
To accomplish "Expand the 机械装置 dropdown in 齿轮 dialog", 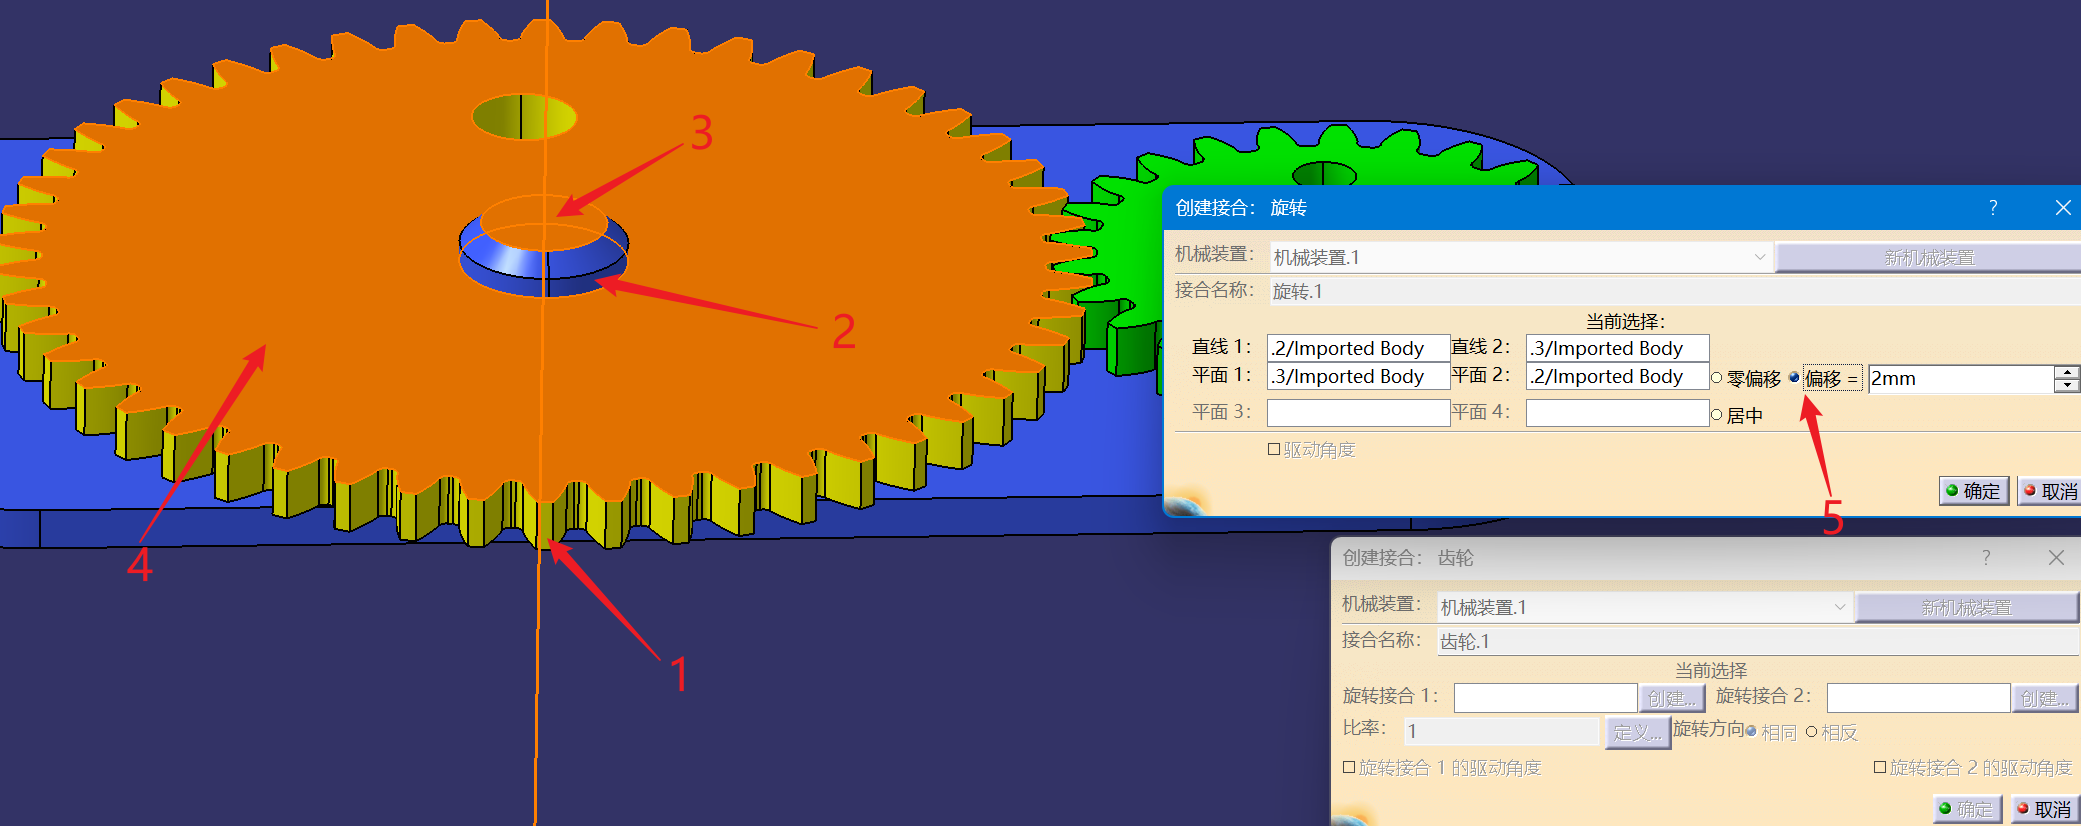I will (1839, 607).
